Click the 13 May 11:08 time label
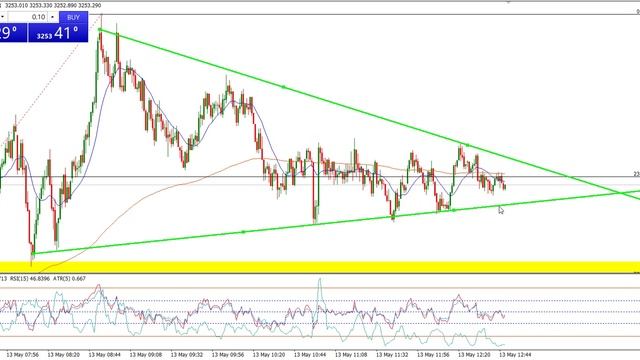This screenshot has width=640, height=360. (351, 355)
